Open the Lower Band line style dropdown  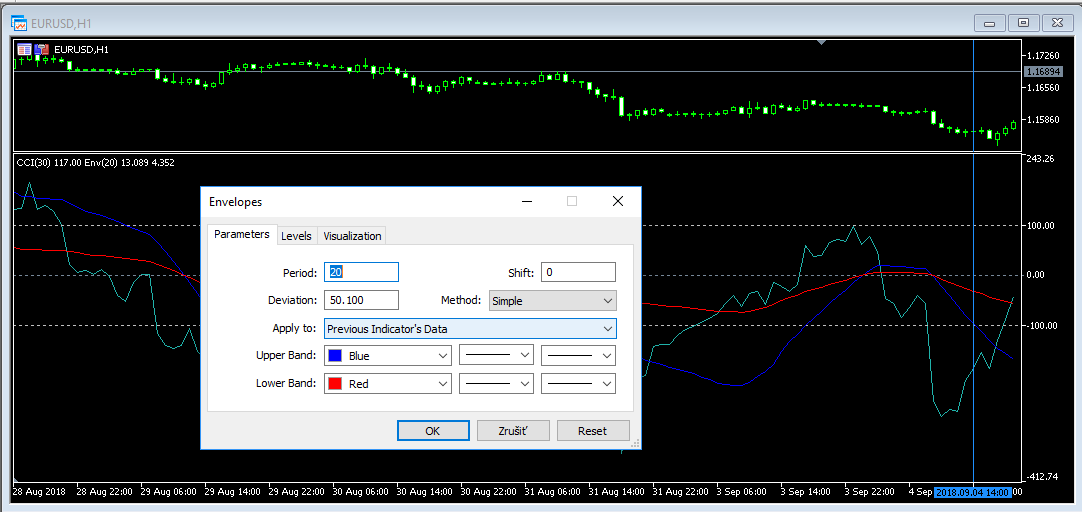click(x=497, y=384)
